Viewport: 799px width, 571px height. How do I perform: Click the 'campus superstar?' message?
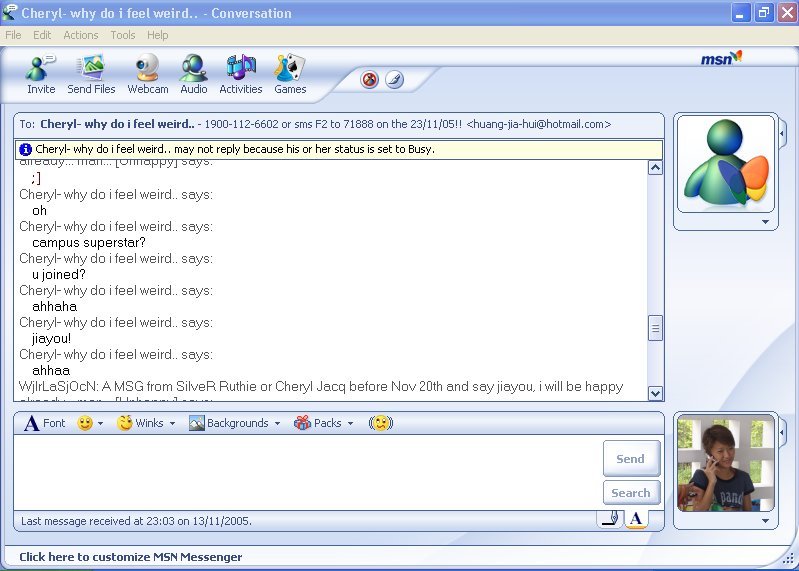coord(89,242)
